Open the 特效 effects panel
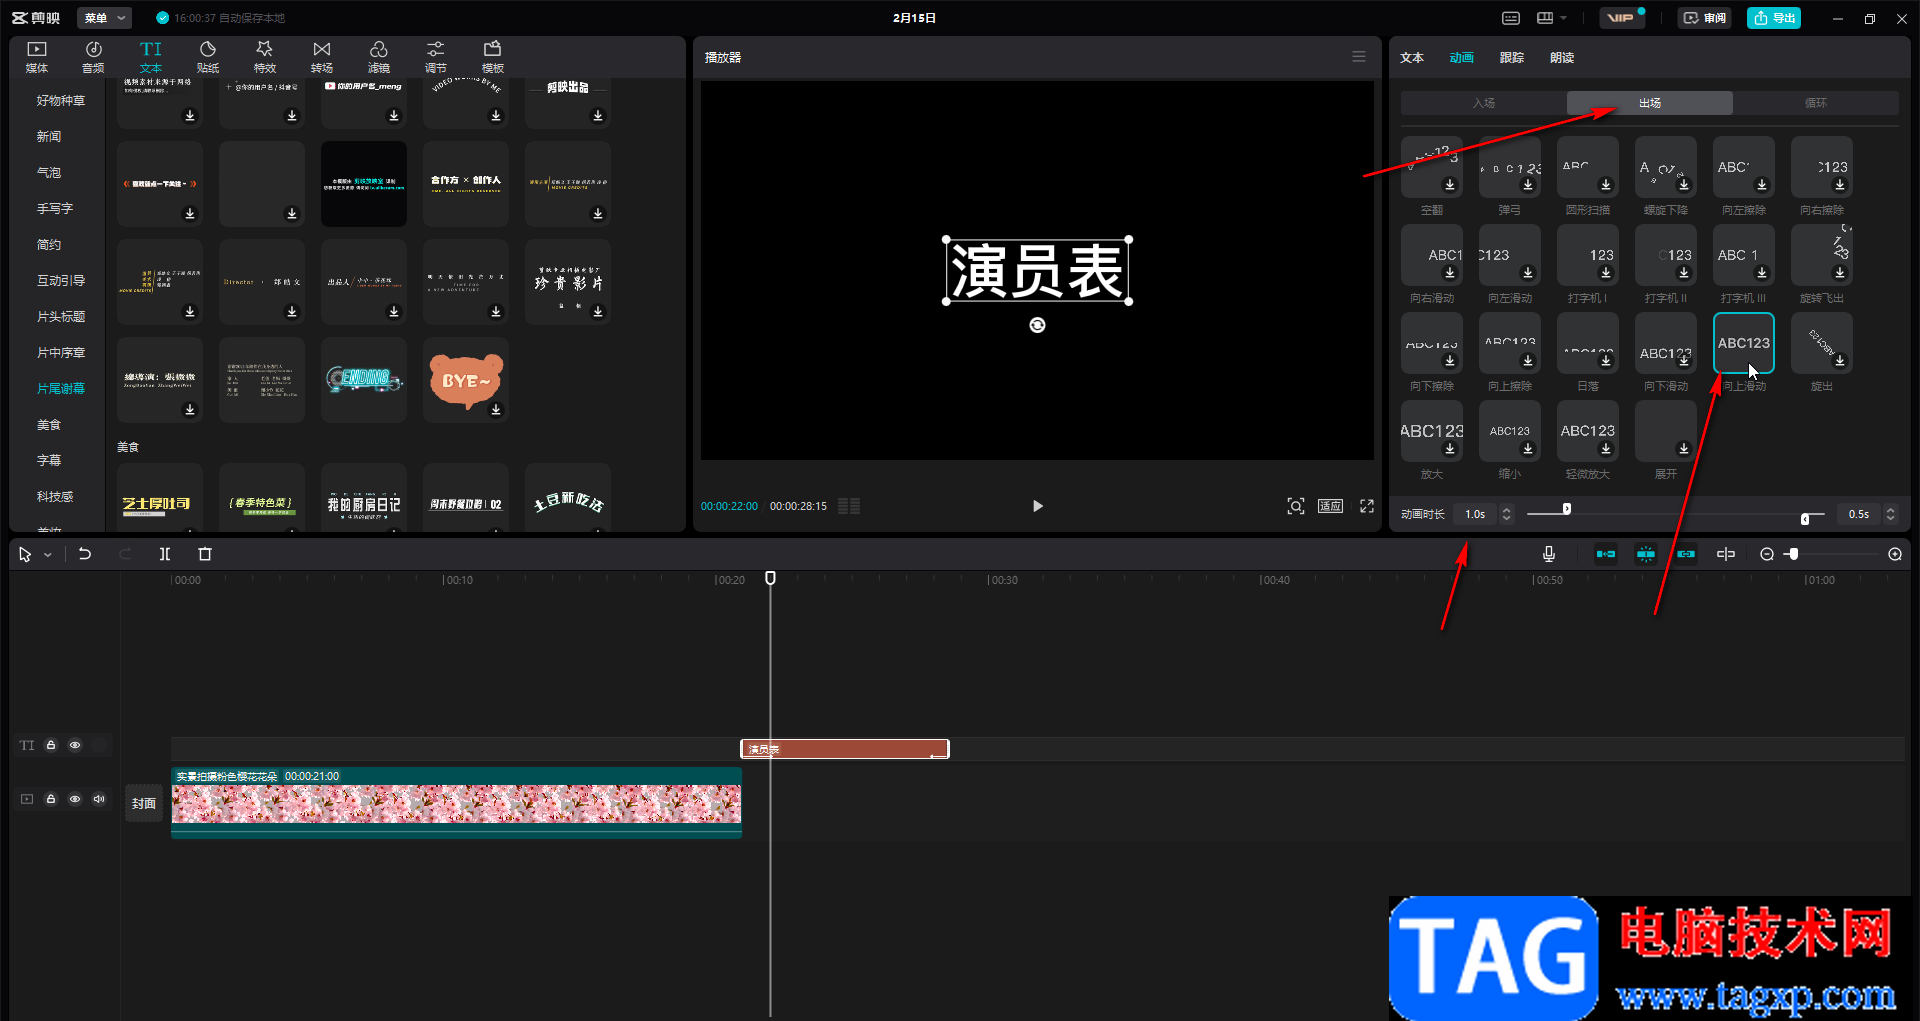Viewport: 1920px width, 1021px height. pos(265,57)
